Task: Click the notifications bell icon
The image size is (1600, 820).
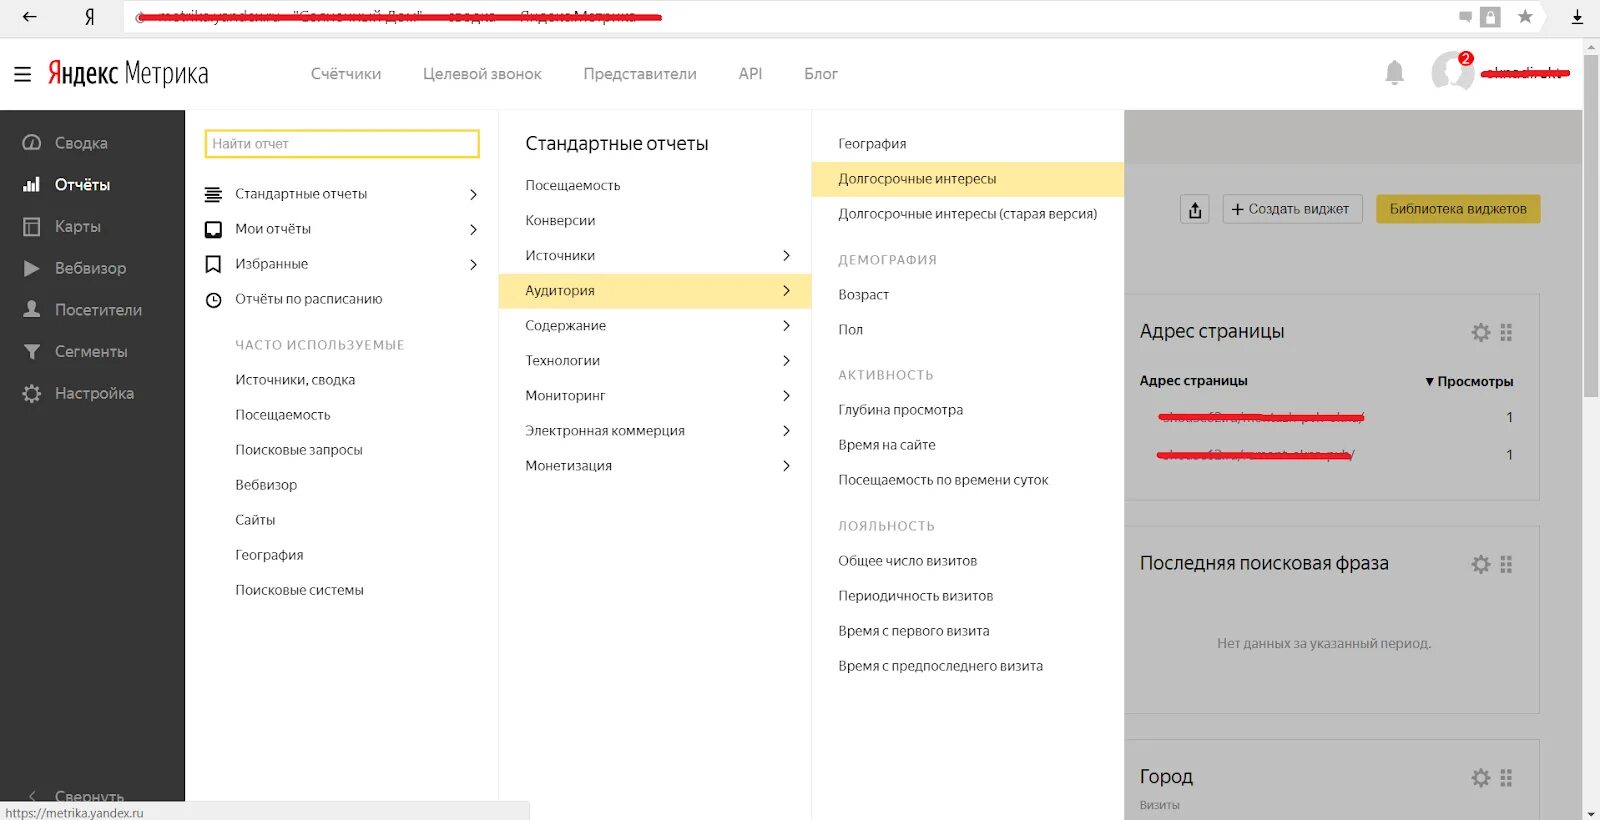Action: 1394,73
